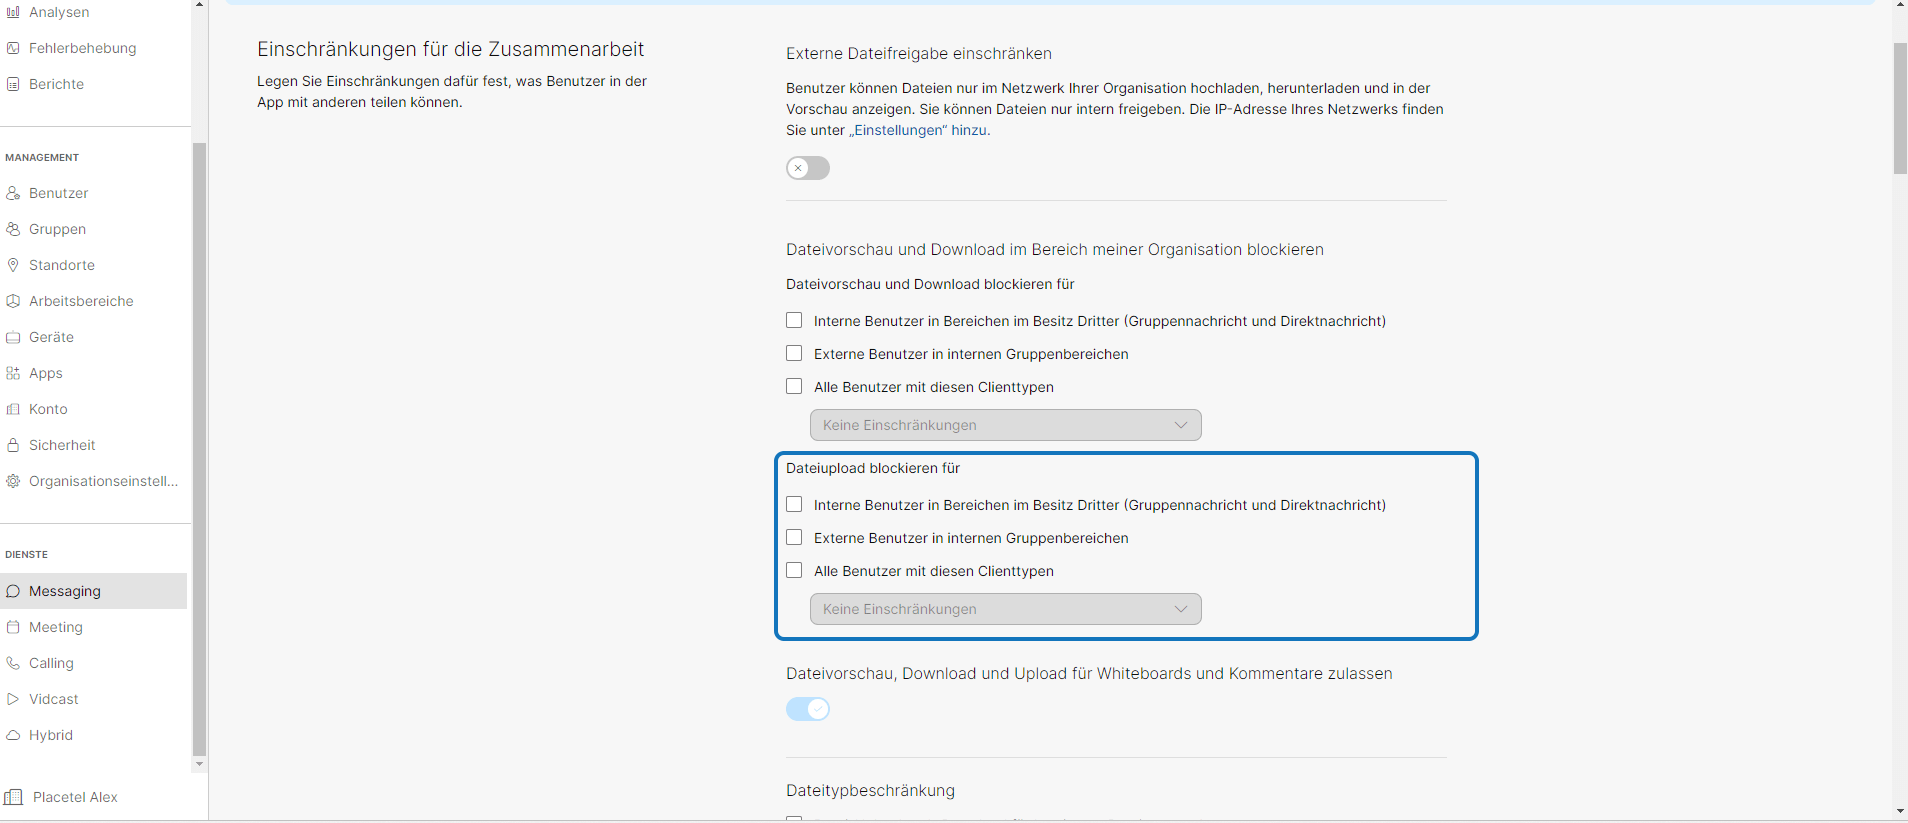Click the main page vertical scrollbar

coord(1900,108)
